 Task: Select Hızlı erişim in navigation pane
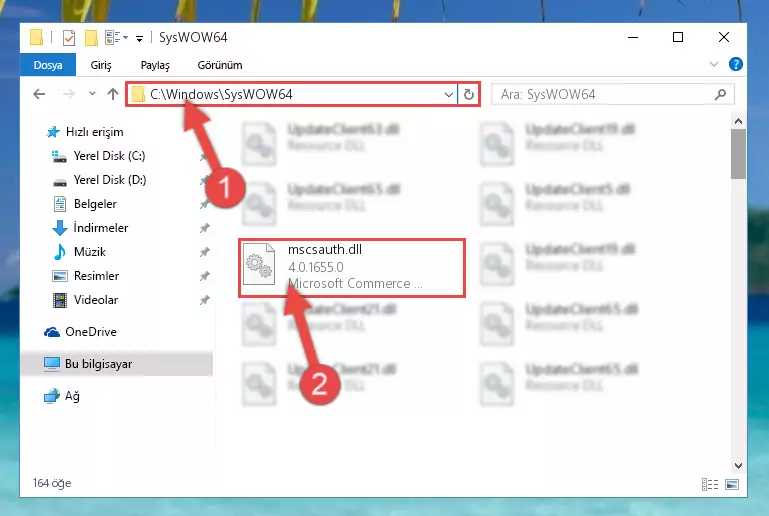pyautogui.click(x=95, y=132)
